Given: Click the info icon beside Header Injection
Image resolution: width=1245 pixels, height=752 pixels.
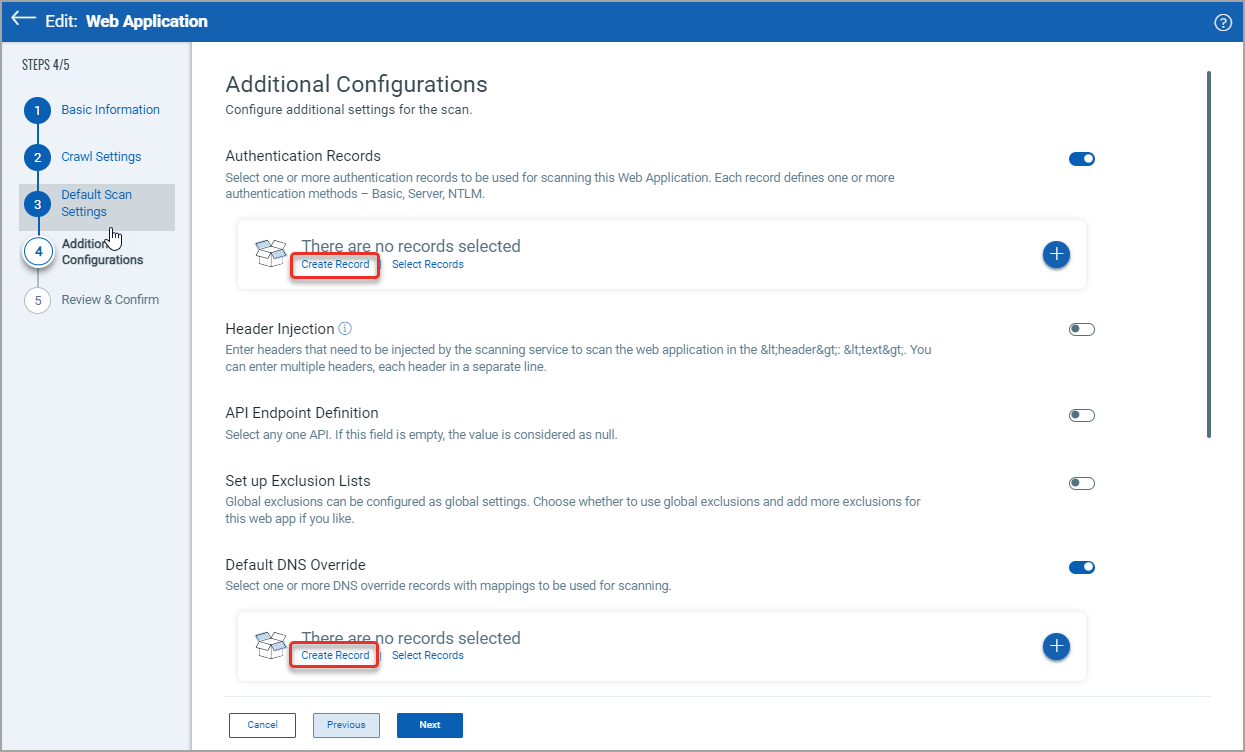Looking at the screenshot, I should (345, 328).
